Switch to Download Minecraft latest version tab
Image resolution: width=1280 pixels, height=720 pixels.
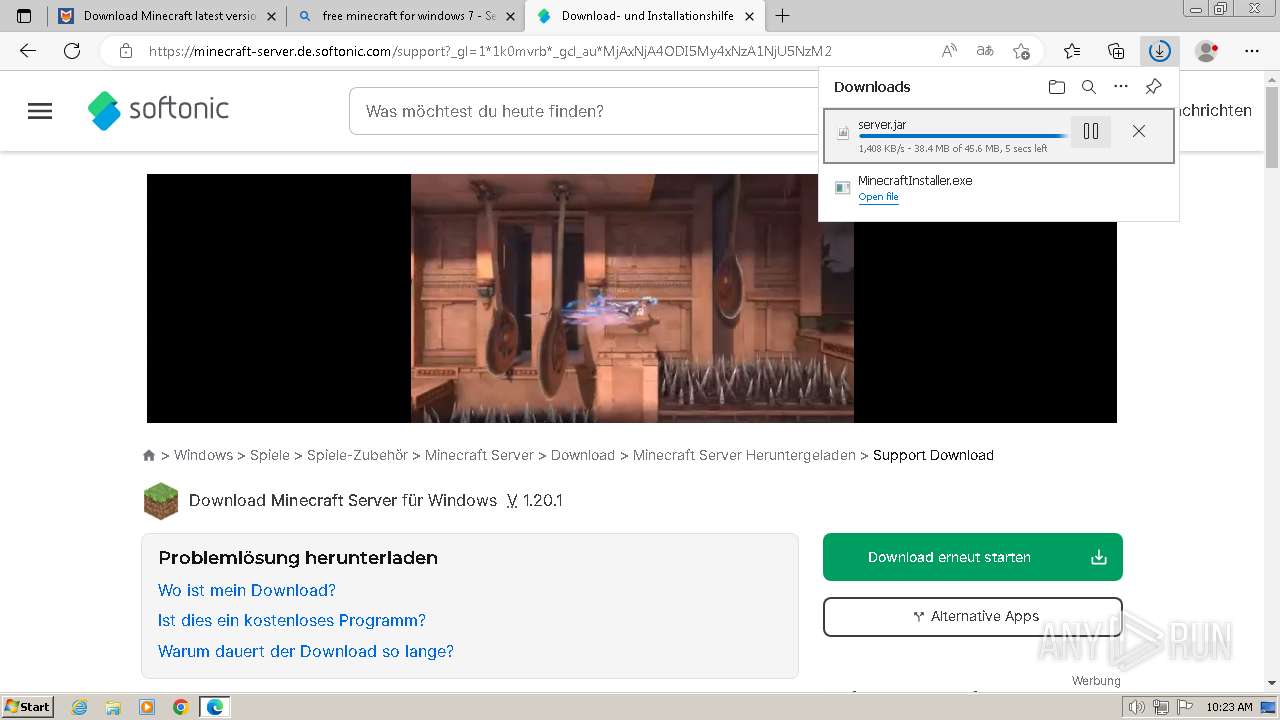pyautogui.click(x=165, y=16)
